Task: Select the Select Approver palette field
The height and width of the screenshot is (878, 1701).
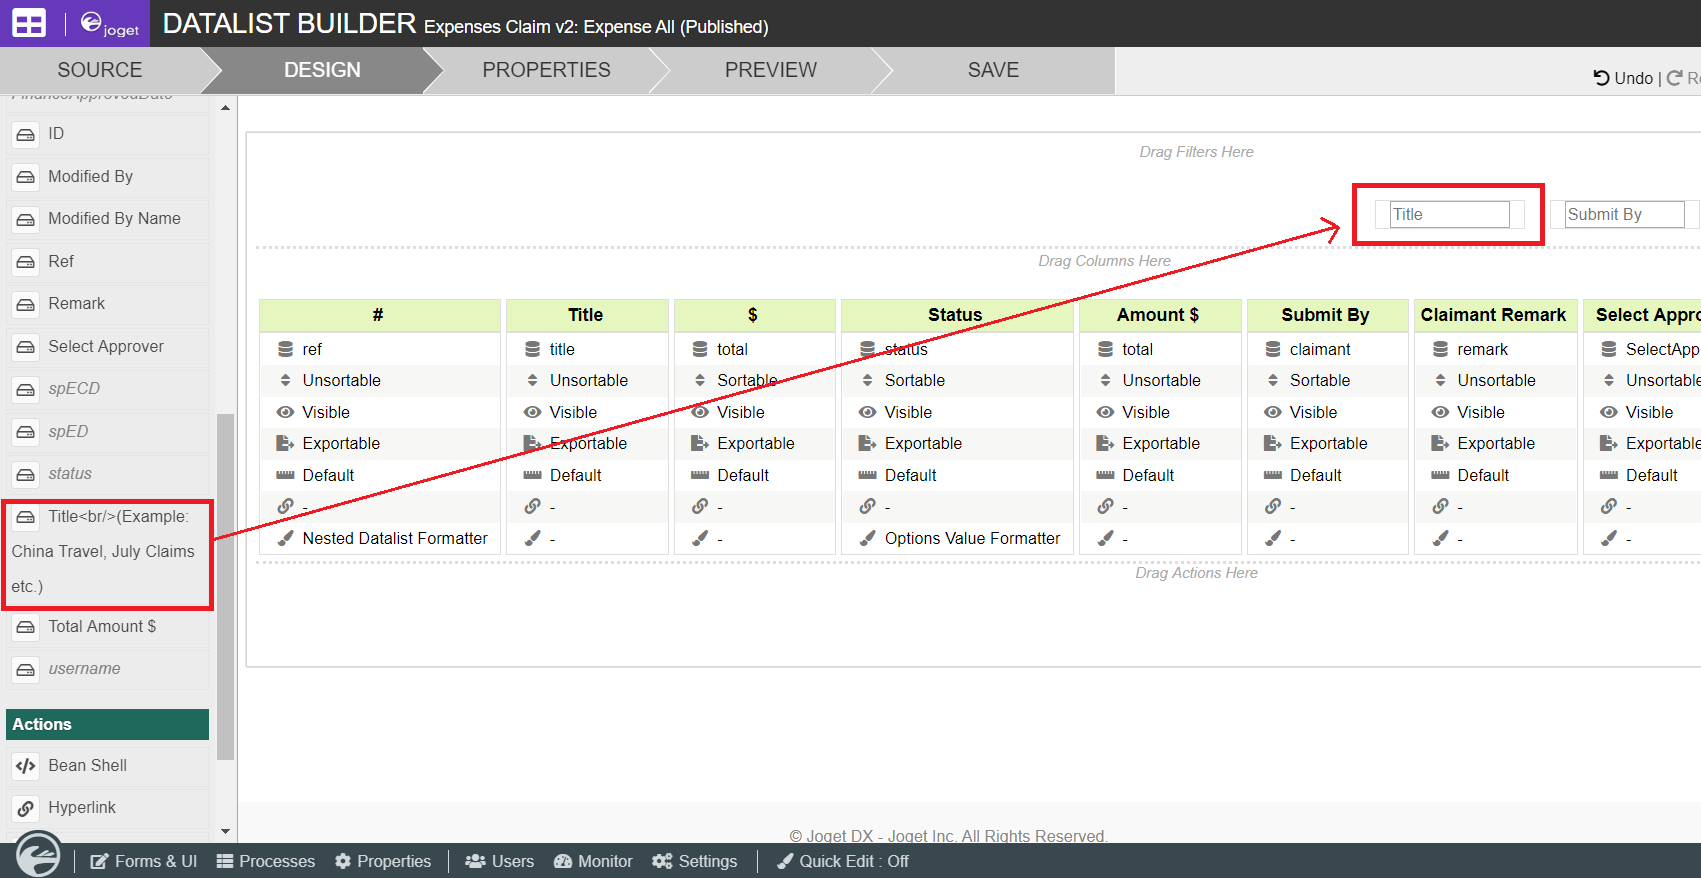Action: (109, 347)
